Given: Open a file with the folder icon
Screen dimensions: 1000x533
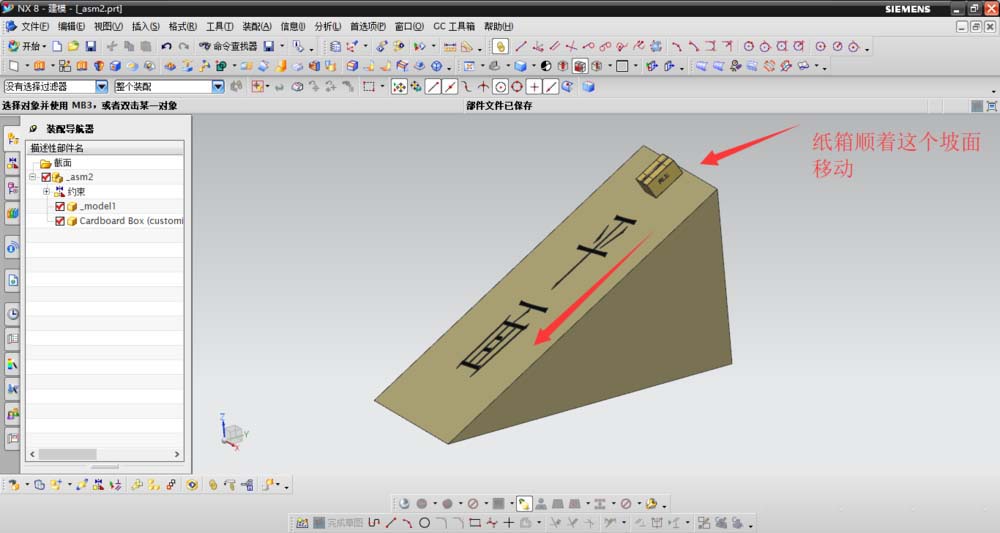Looking at the screenshot, I should pos(73,47).
